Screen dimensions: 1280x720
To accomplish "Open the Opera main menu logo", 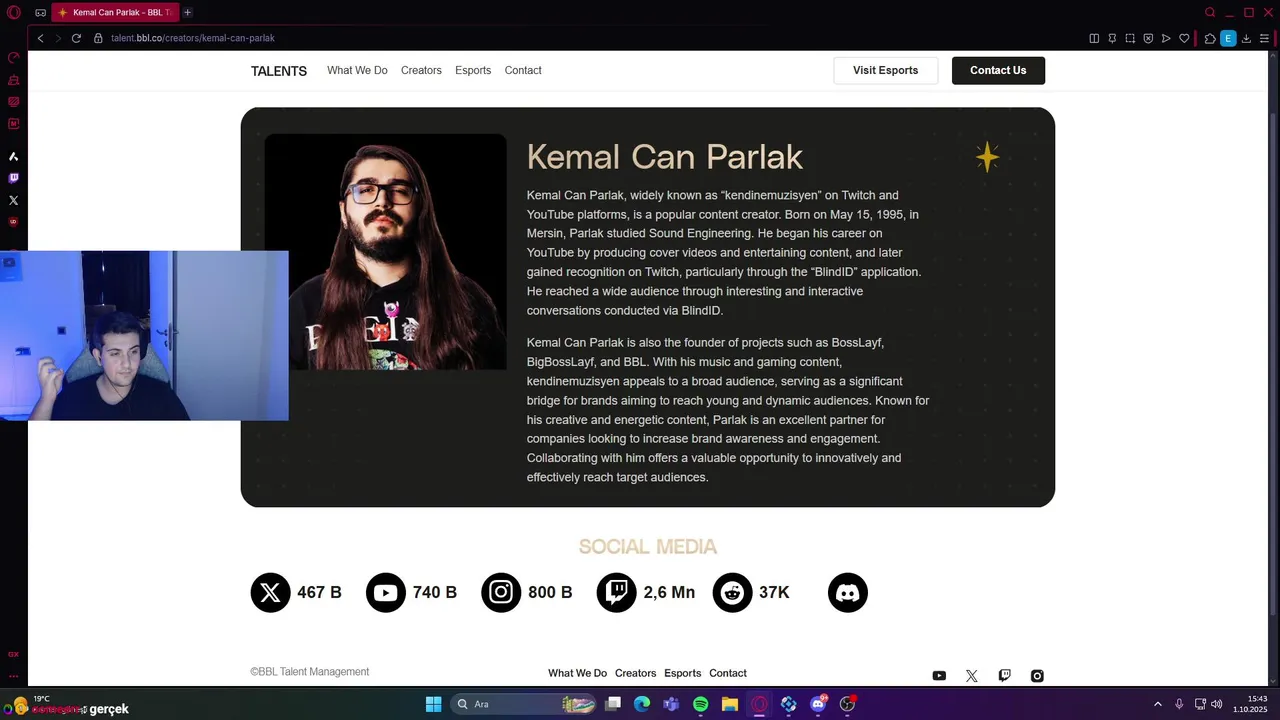I will pyautogui.click(x=13, y=12).
